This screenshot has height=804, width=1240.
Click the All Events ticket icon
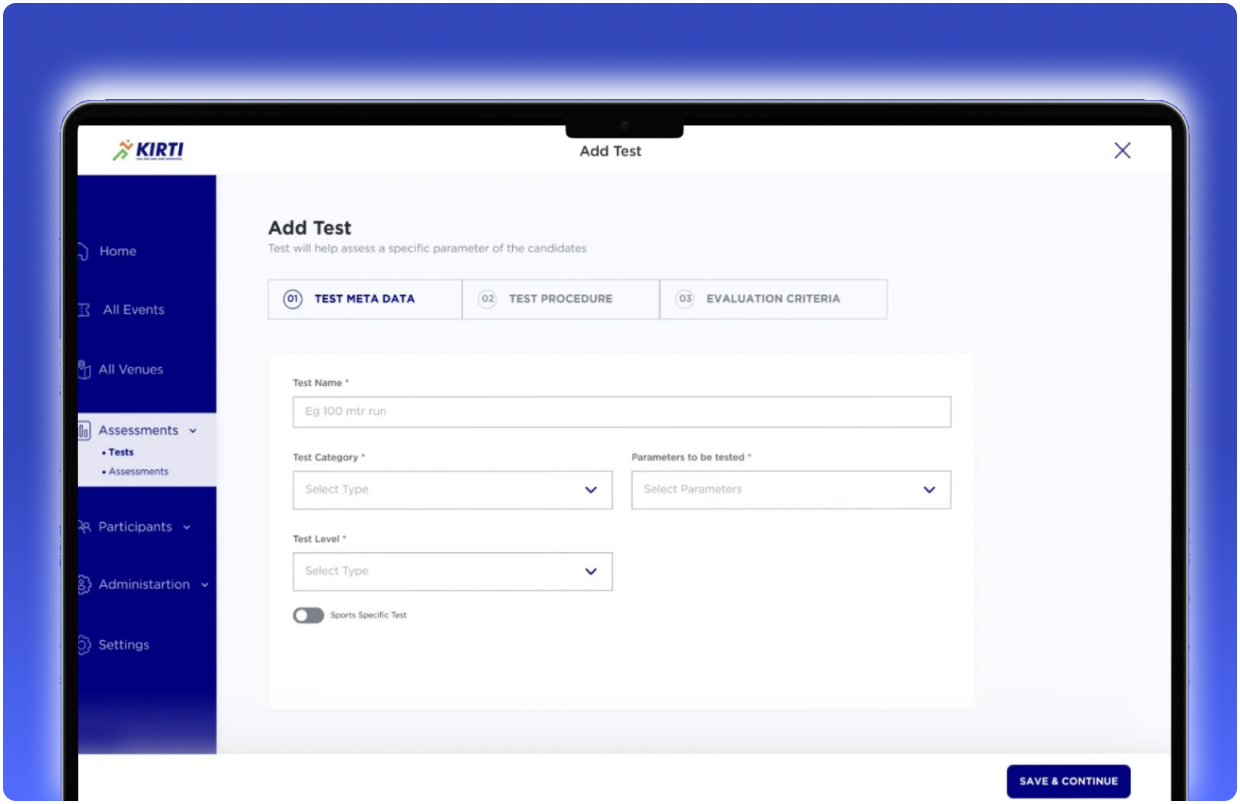85,310
